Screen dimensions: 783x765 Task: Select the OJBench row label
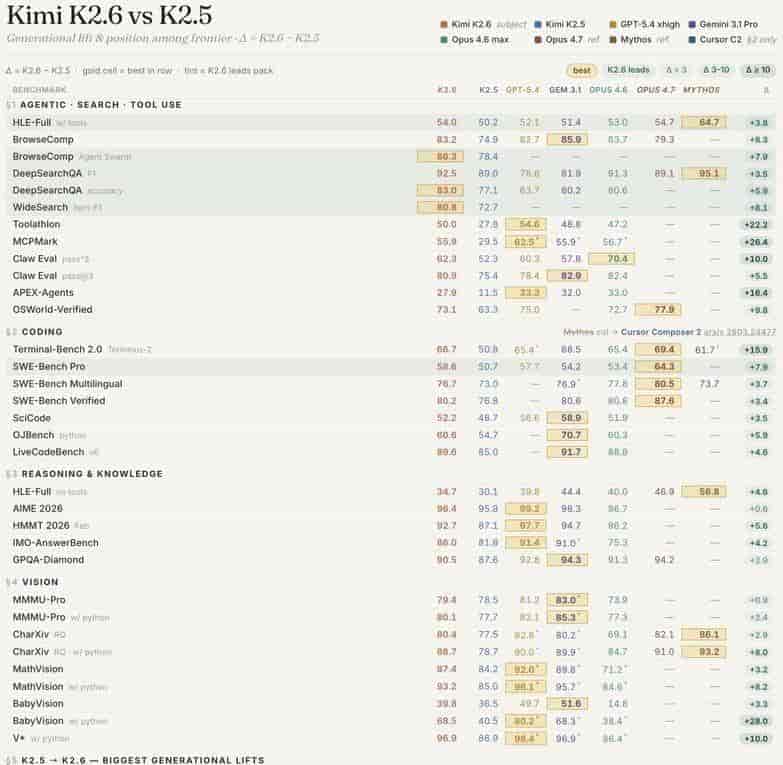pyautogui.click(x=33, y=435)
